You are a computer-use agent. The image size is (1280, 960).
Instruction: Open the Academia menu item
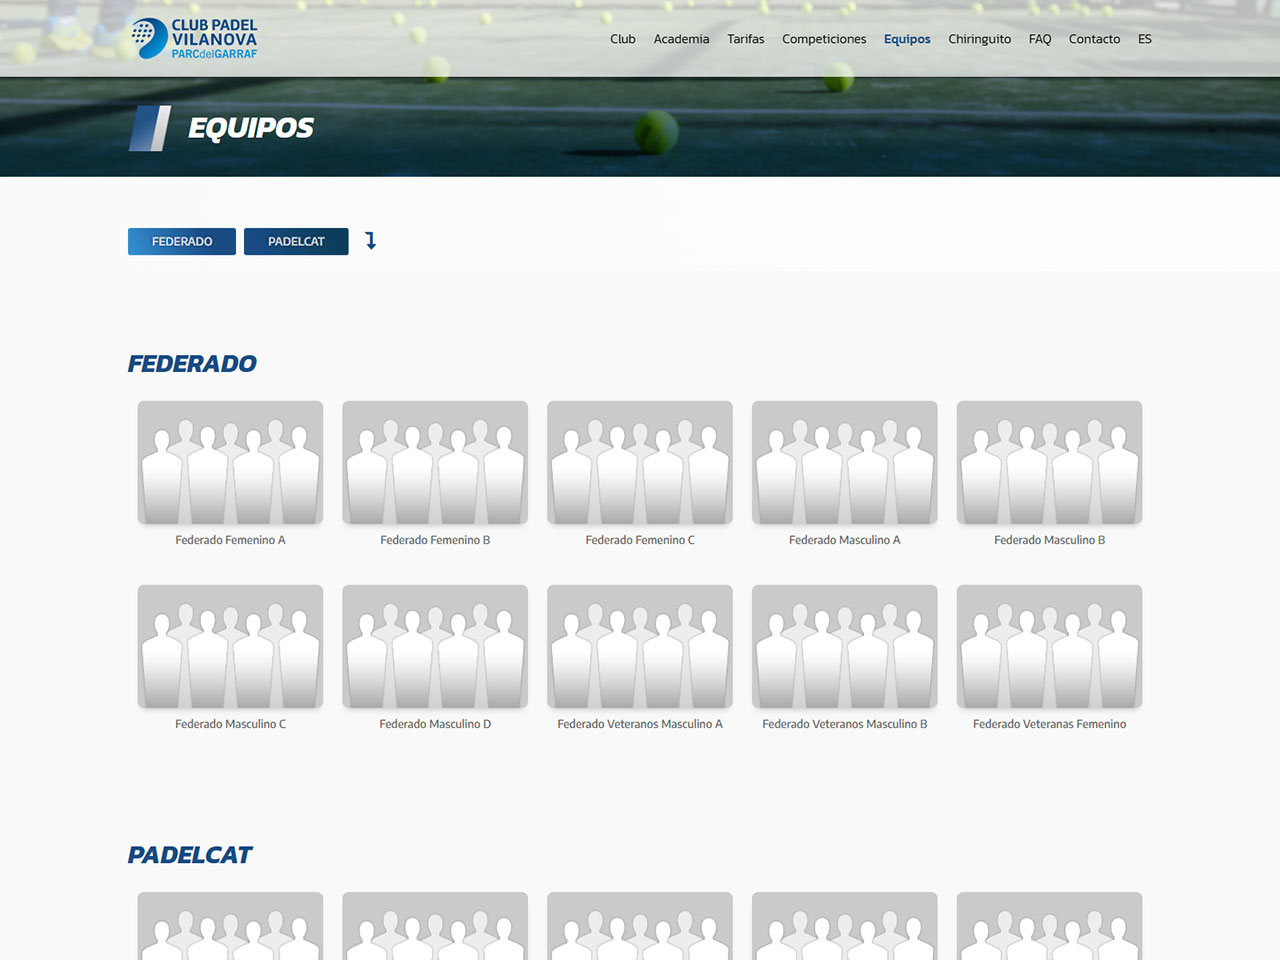[x=681, y=39]
